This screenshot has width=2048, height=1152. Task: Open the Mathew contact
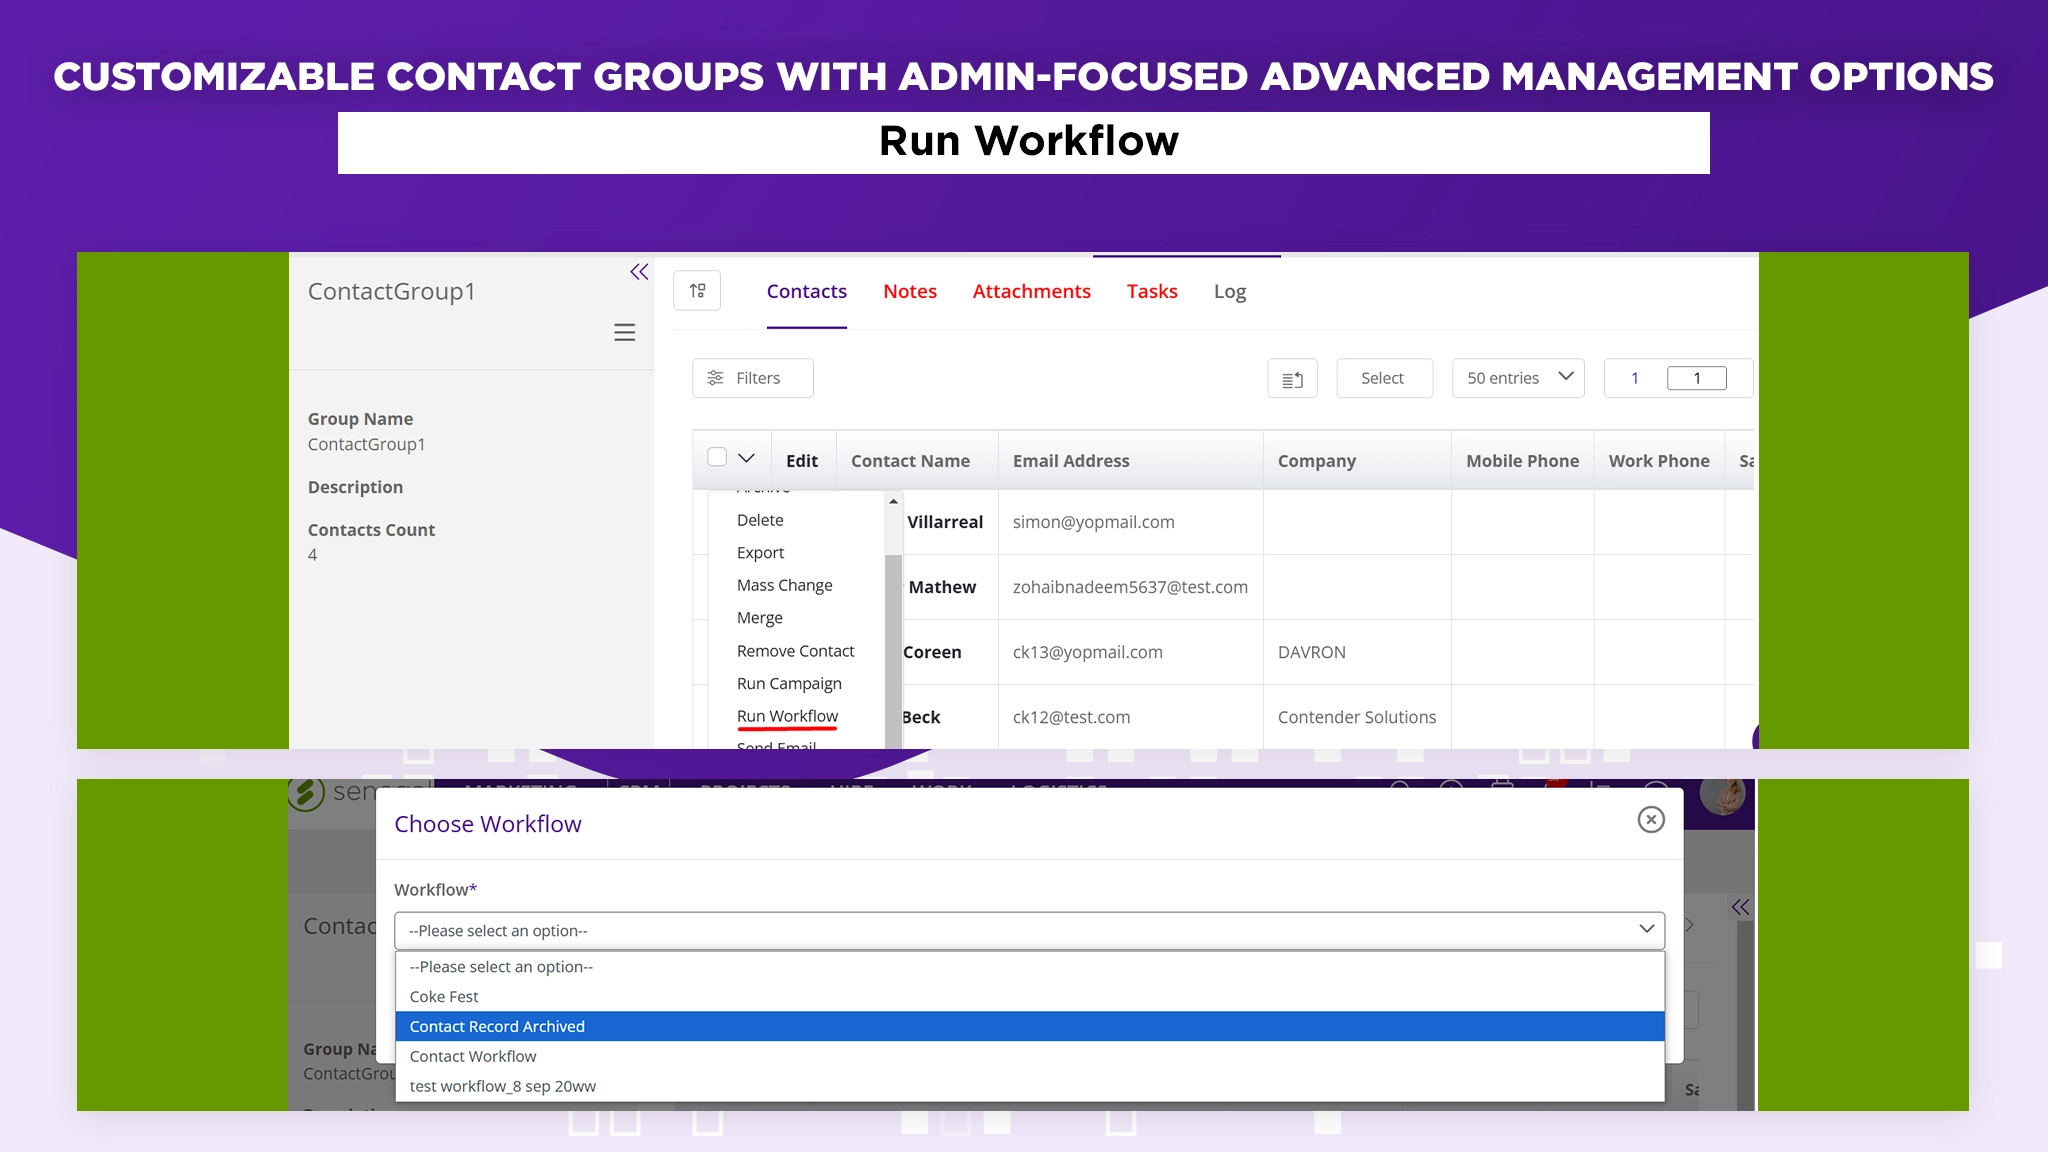[x=942, y=587]
